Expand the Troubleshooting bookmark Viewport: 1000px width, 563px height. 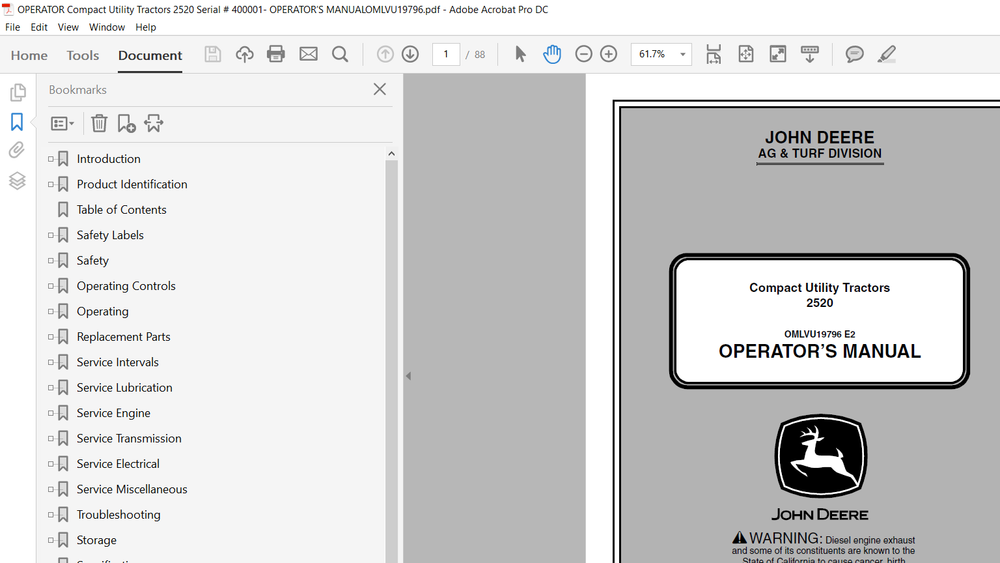point(51,515)
